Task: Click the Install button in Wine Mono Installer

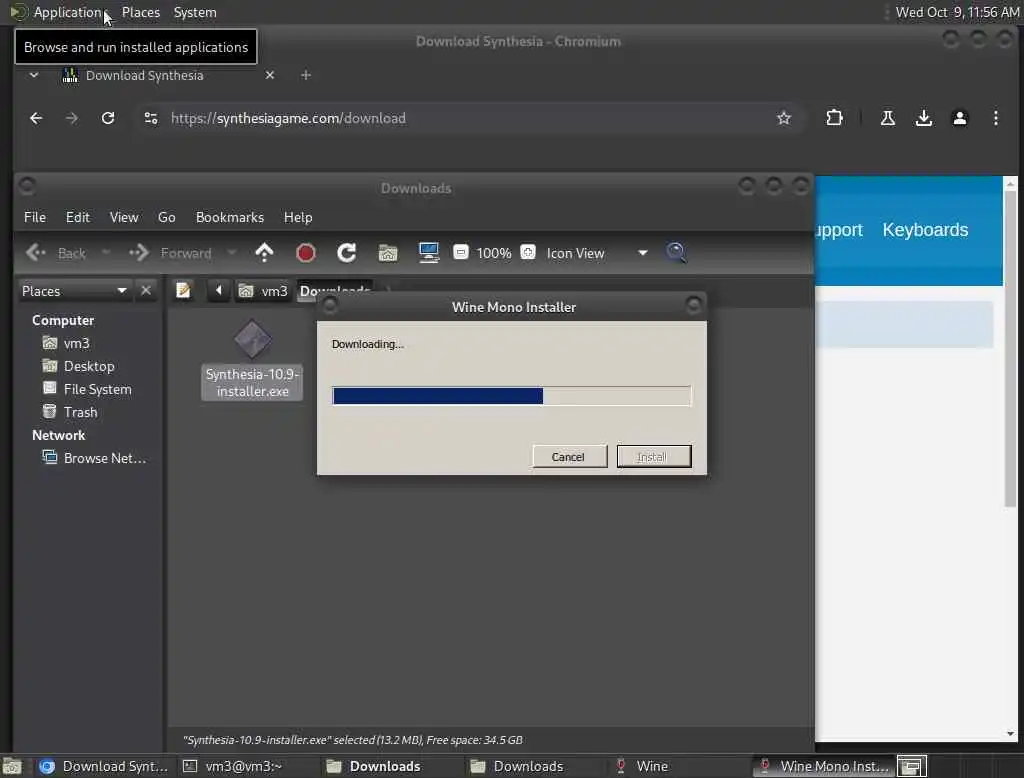Action: point(653,457)
